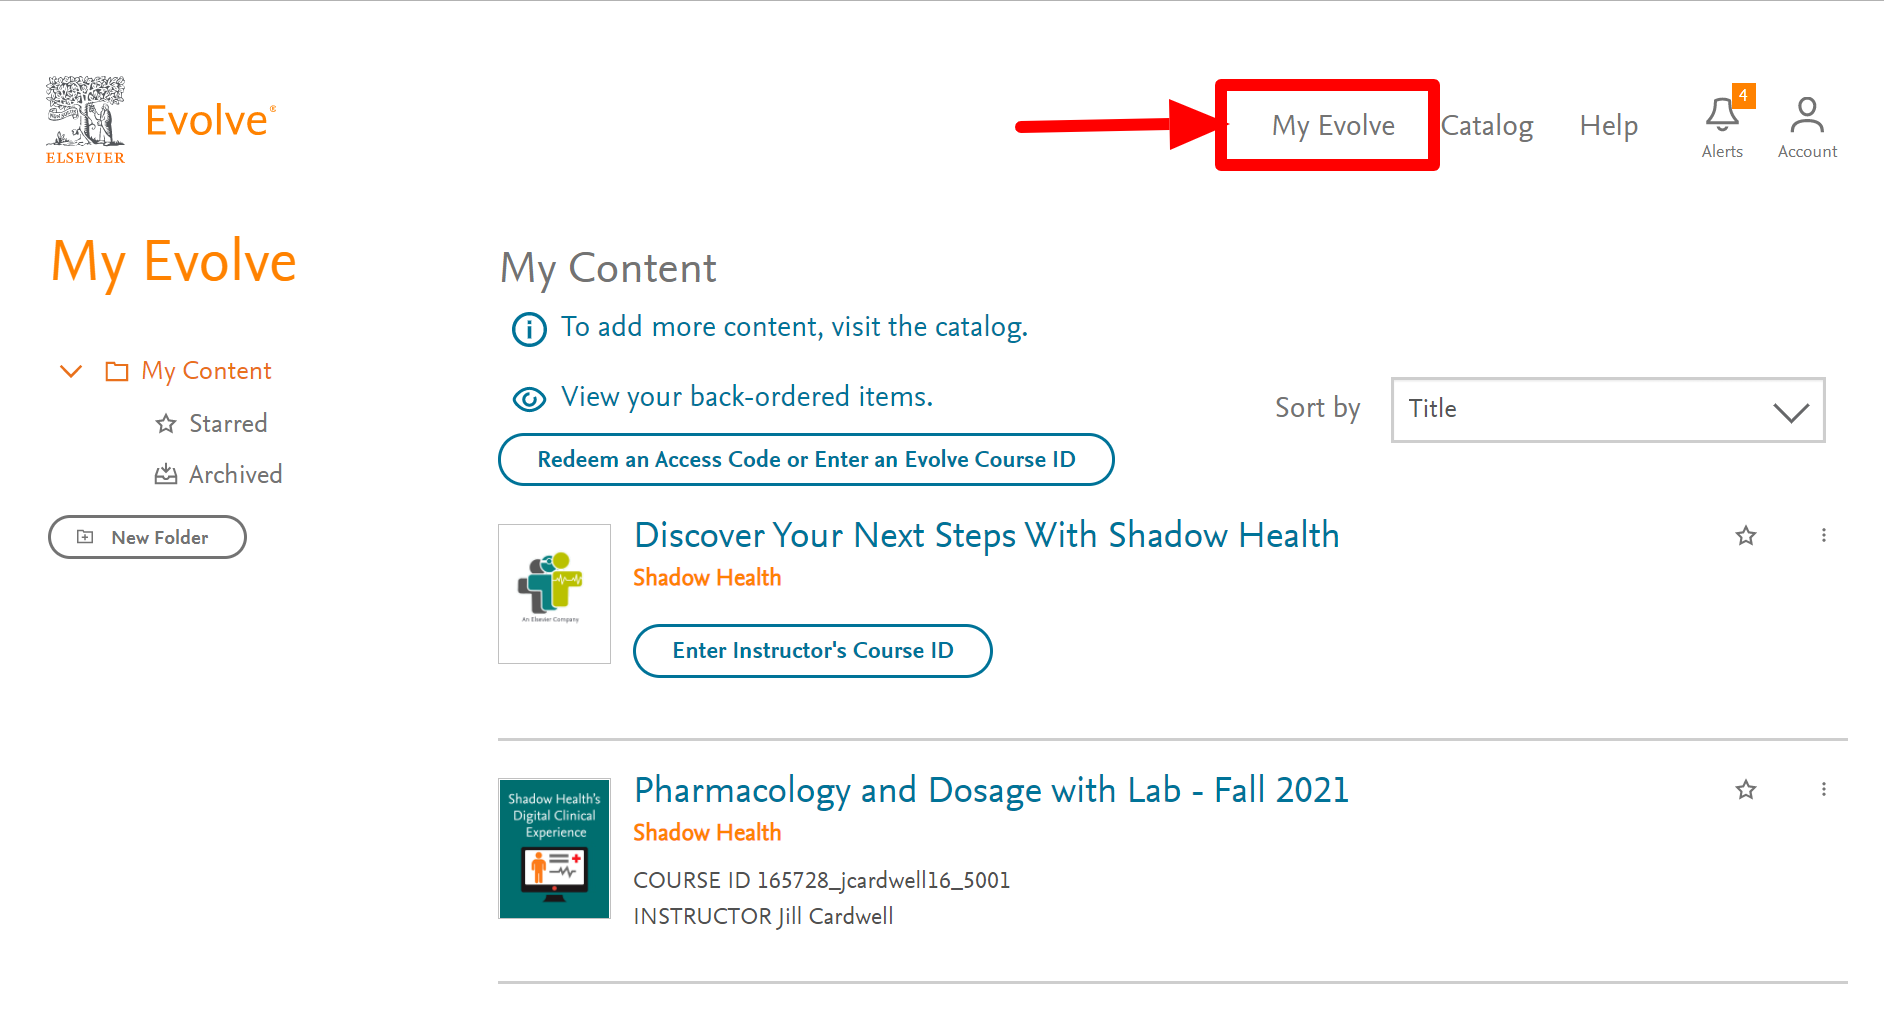Star the Discover Your Next Steps item
The image size is (1884, 1018).
[x=1746, y=536]
